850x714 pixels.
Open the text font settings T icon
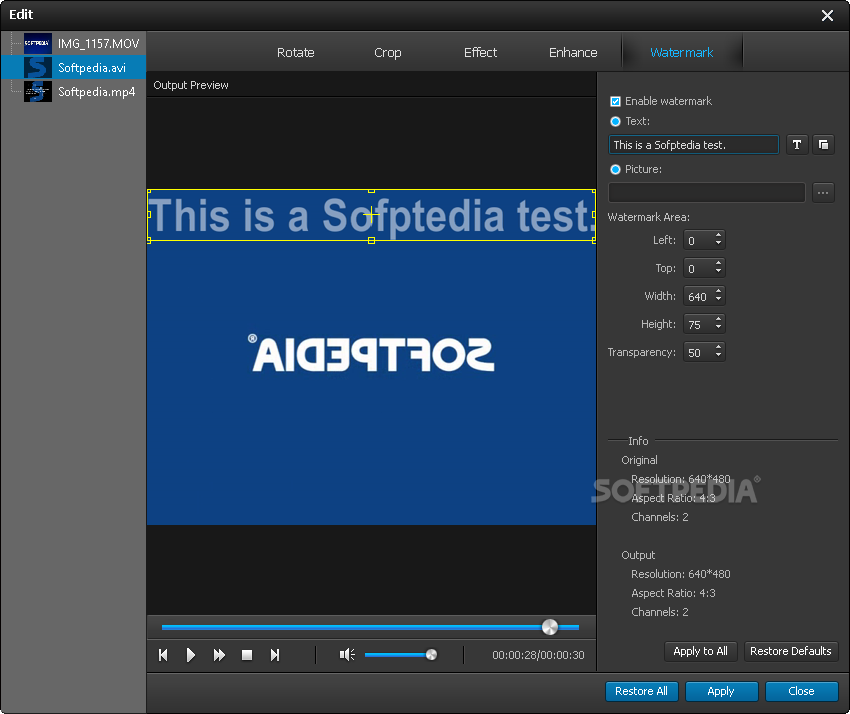[797, 145]
